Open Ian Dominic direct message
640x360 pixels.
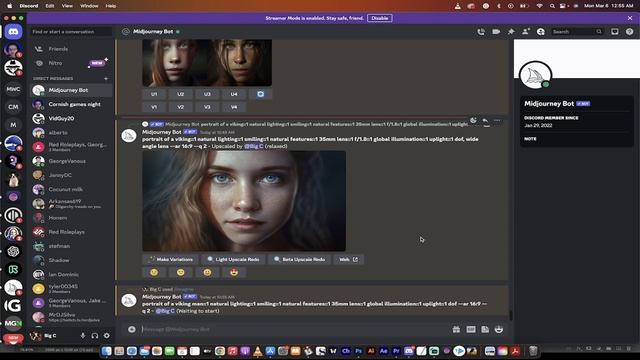point(71,274)
